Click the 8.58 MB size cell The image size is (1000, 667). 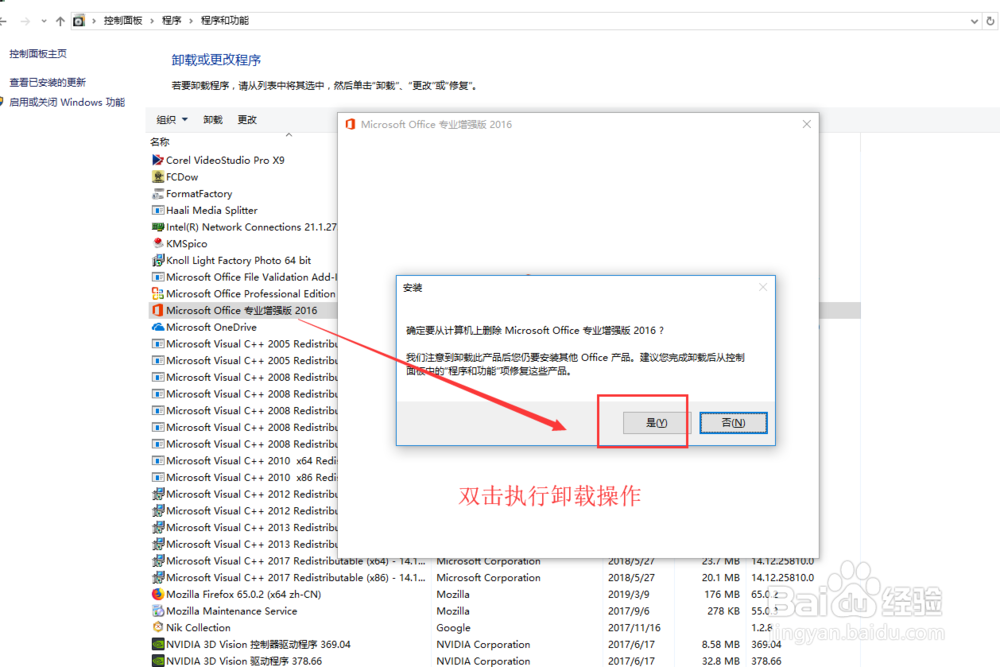(x=721, y=644)
